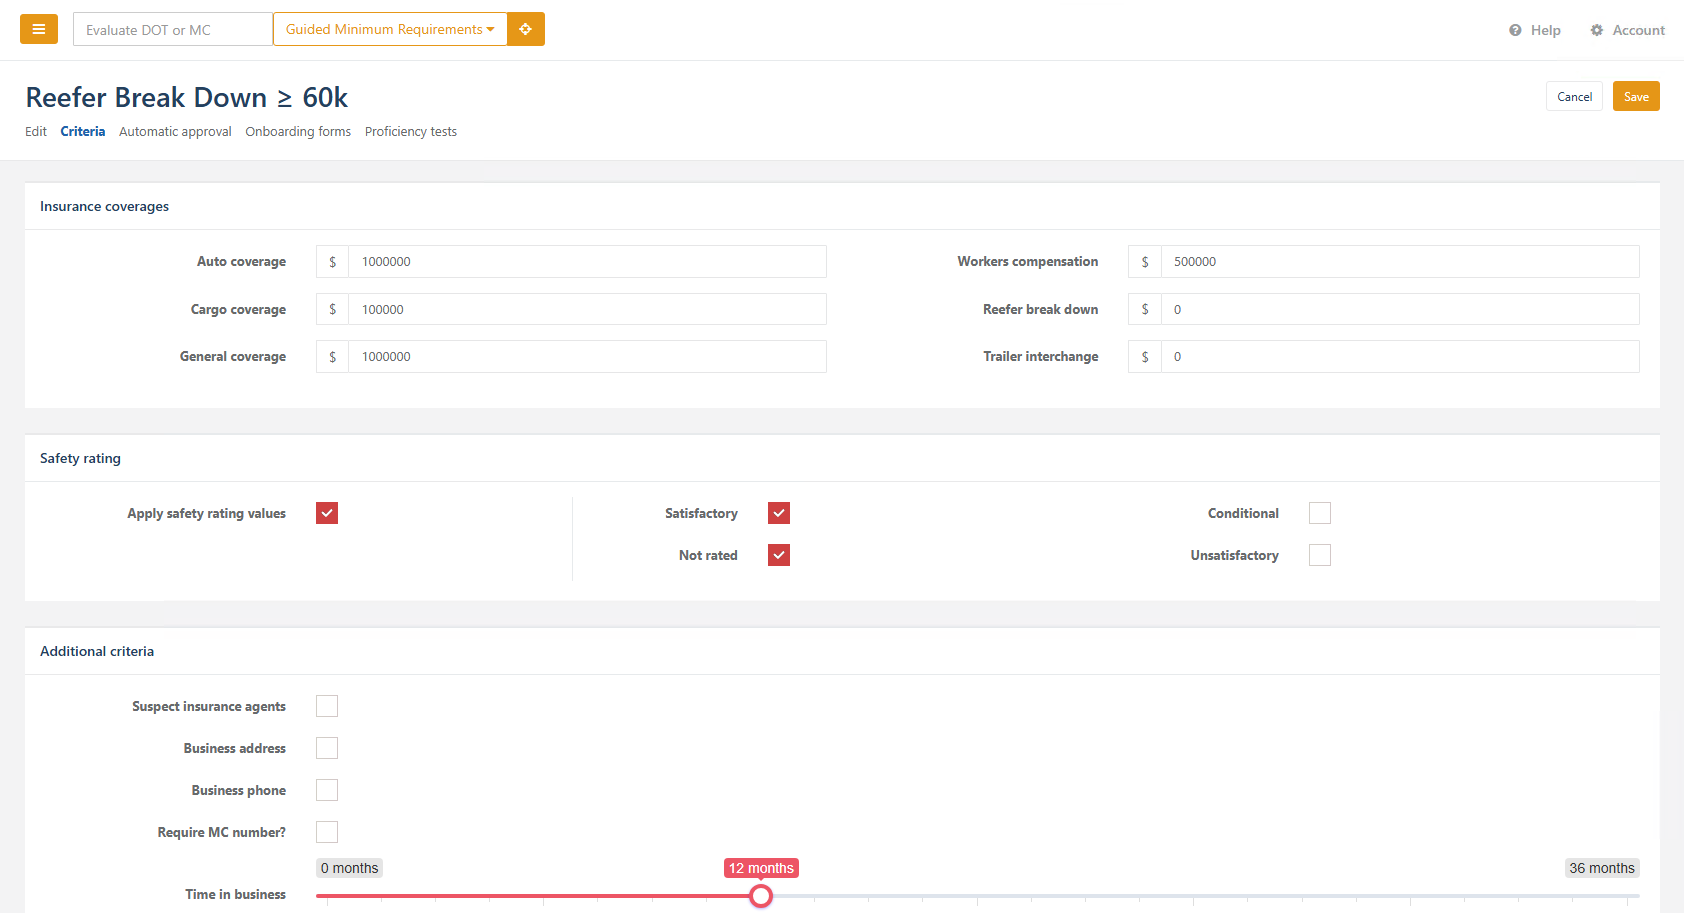Click the Account gear icon
The height and width of the screenshot is (913, 1684).
coord(1597,30)
